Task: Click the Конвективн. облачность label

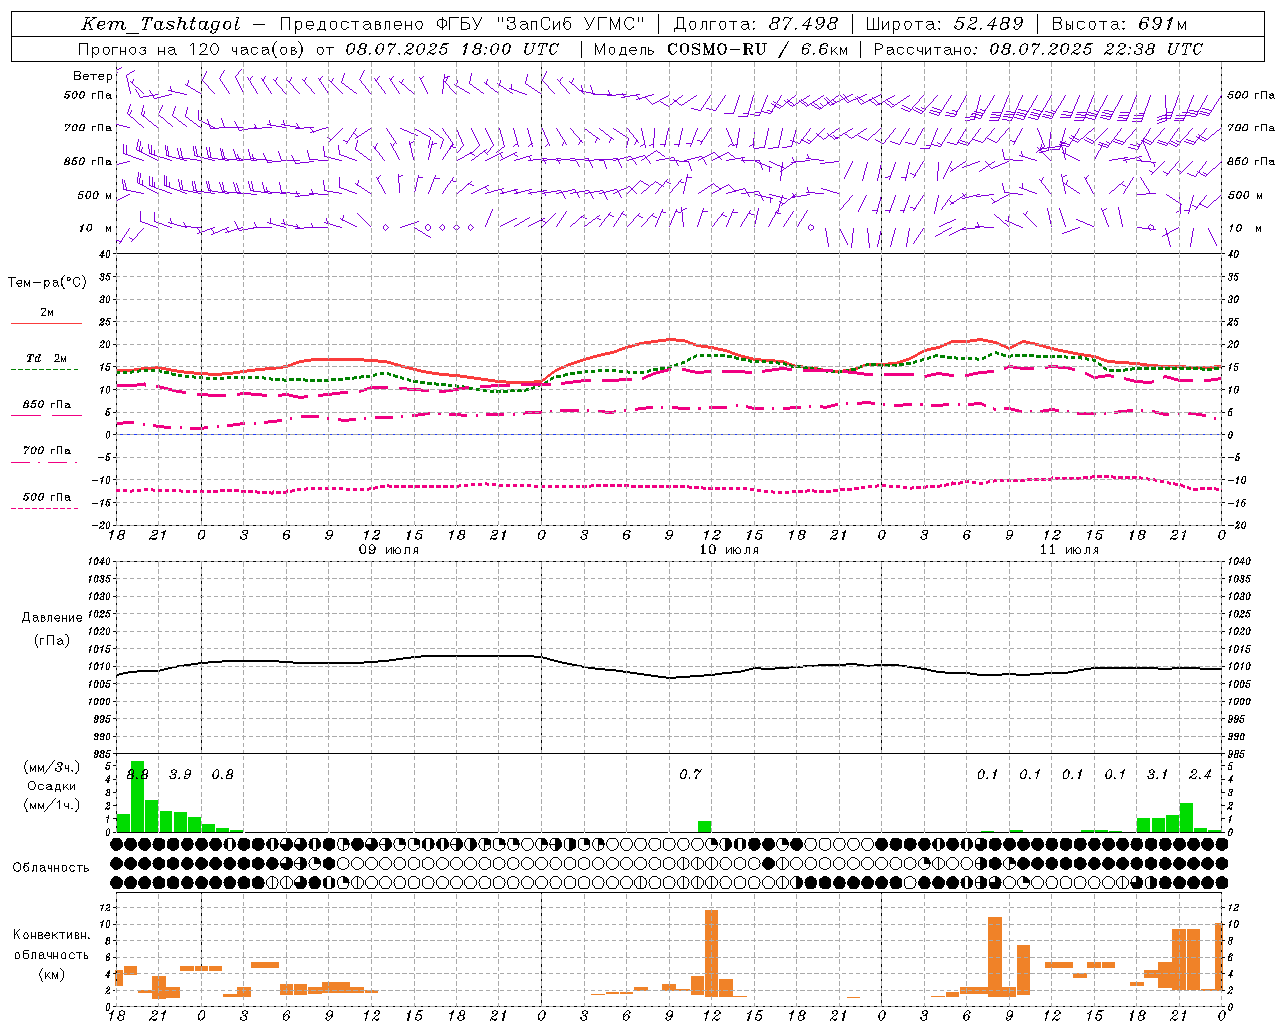Action: 51,944
